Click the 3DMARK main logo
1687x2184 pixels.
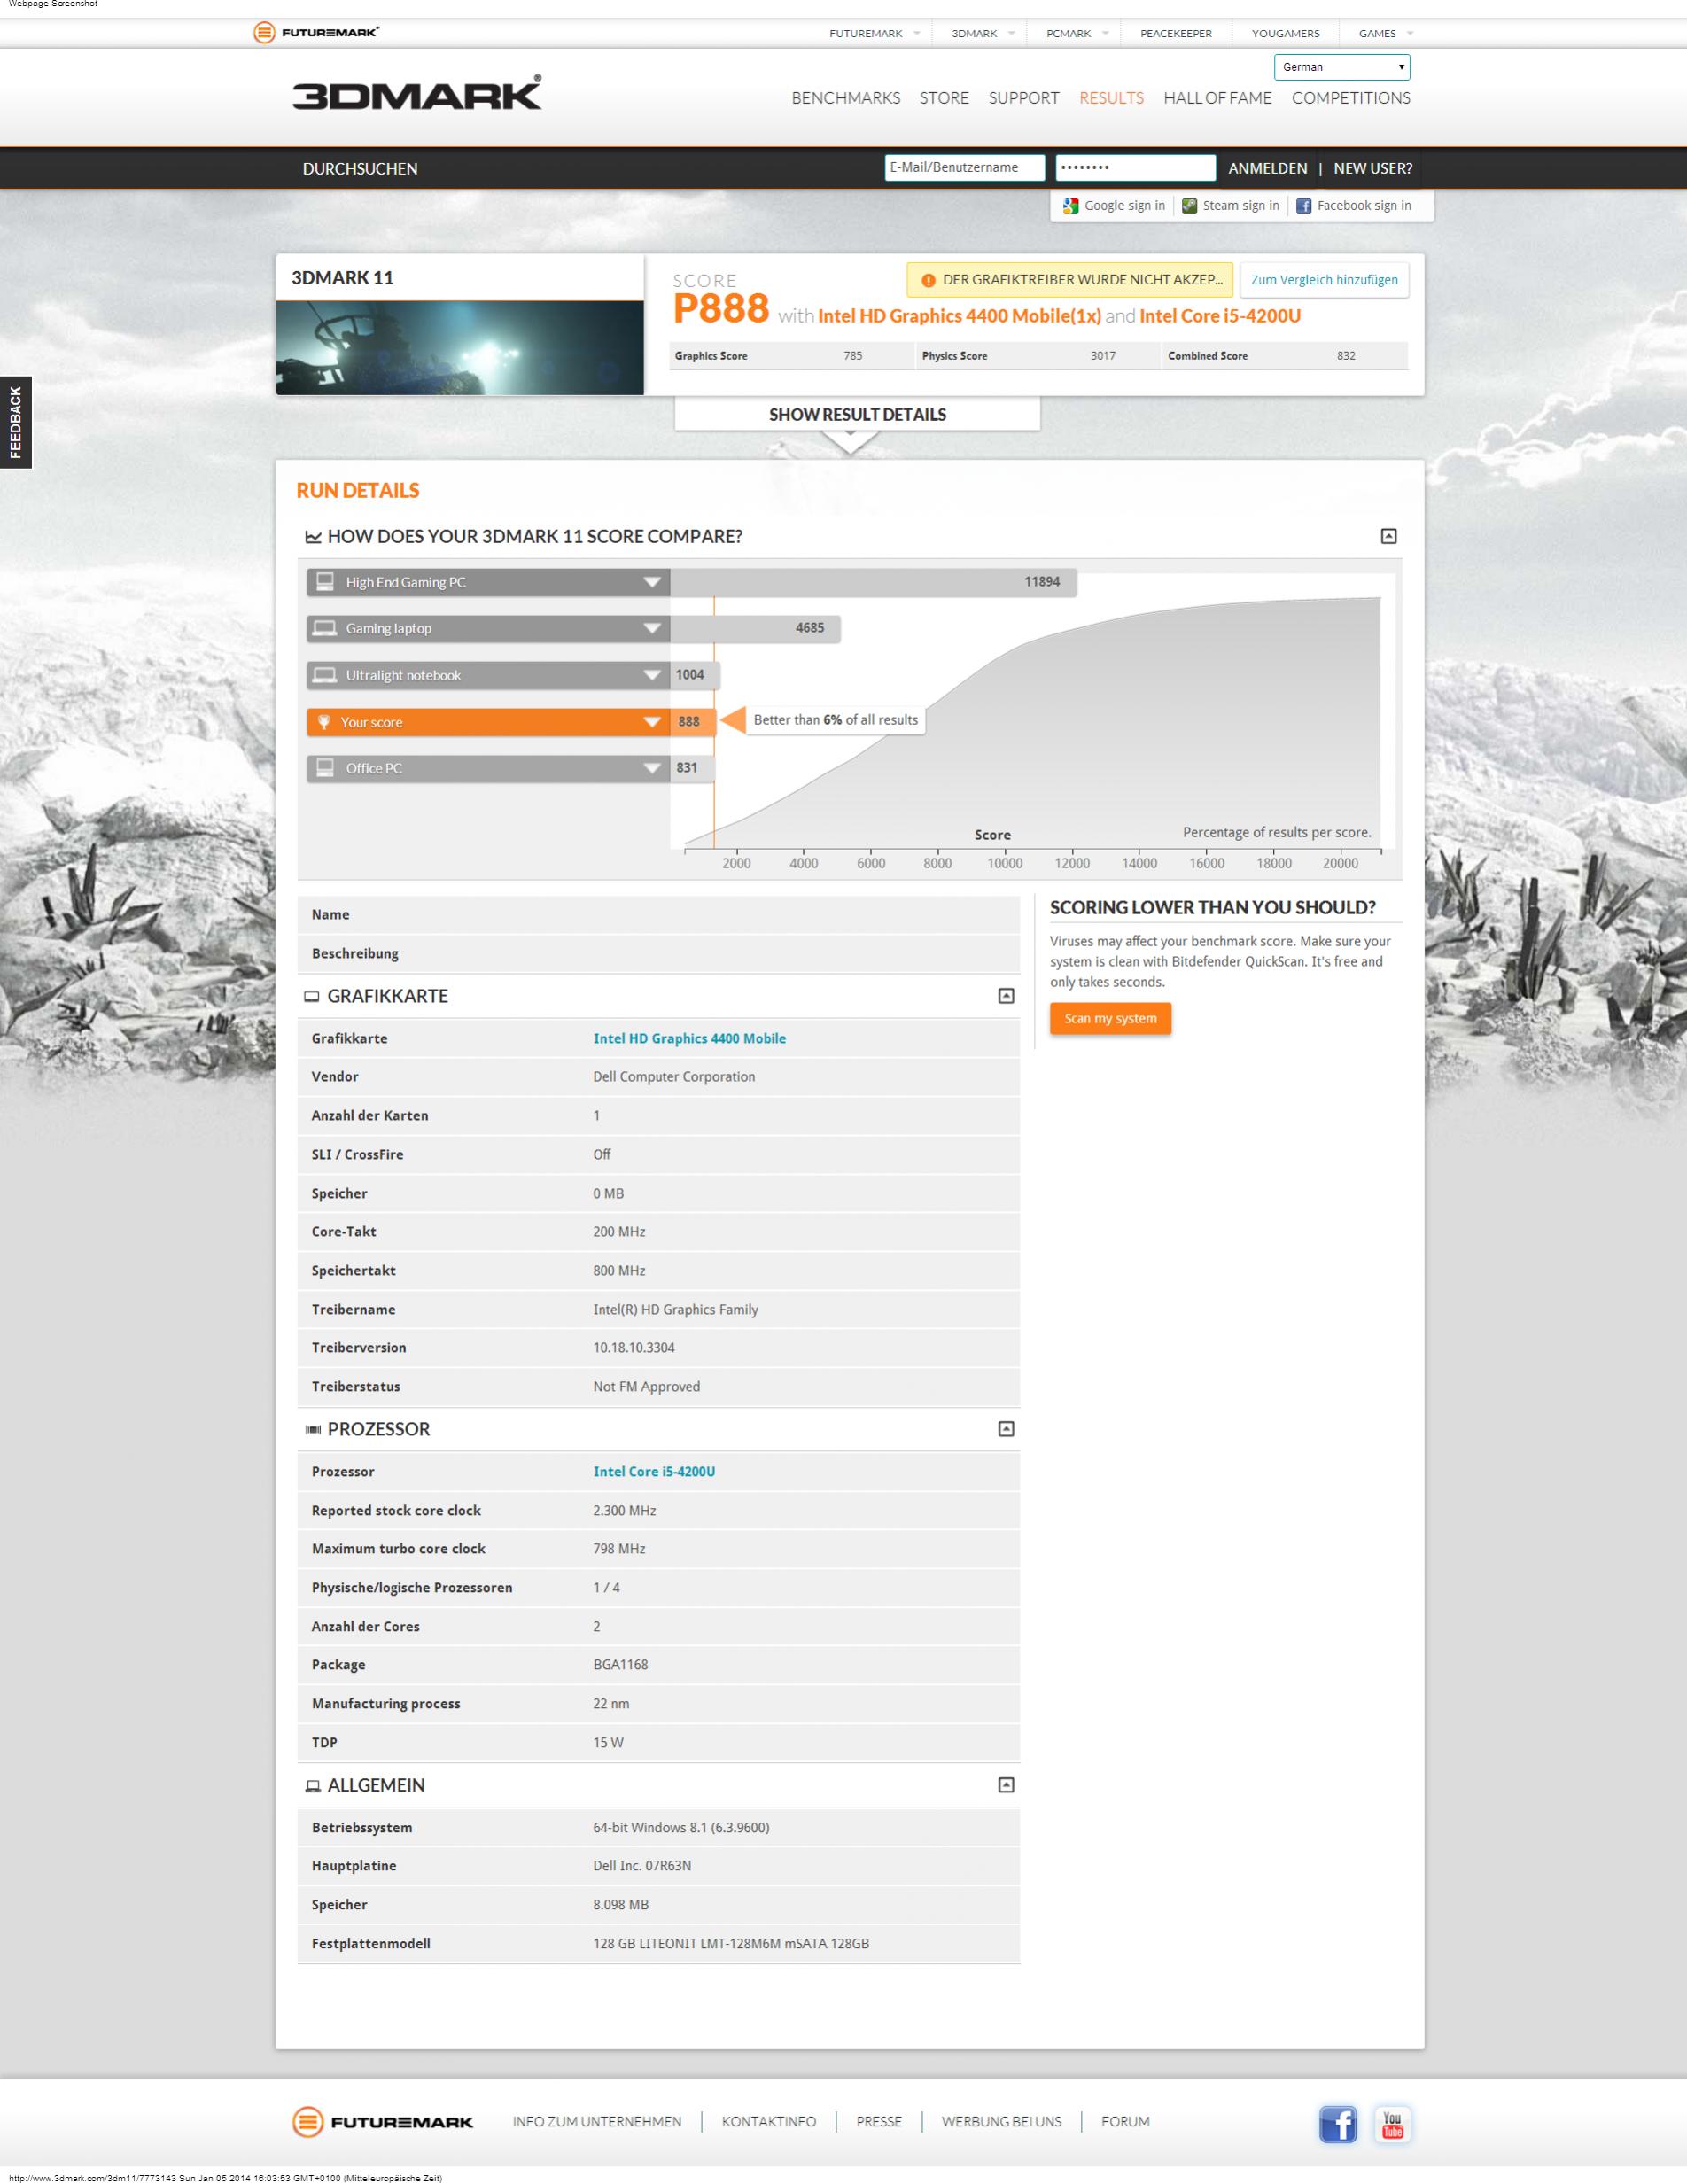417,93
